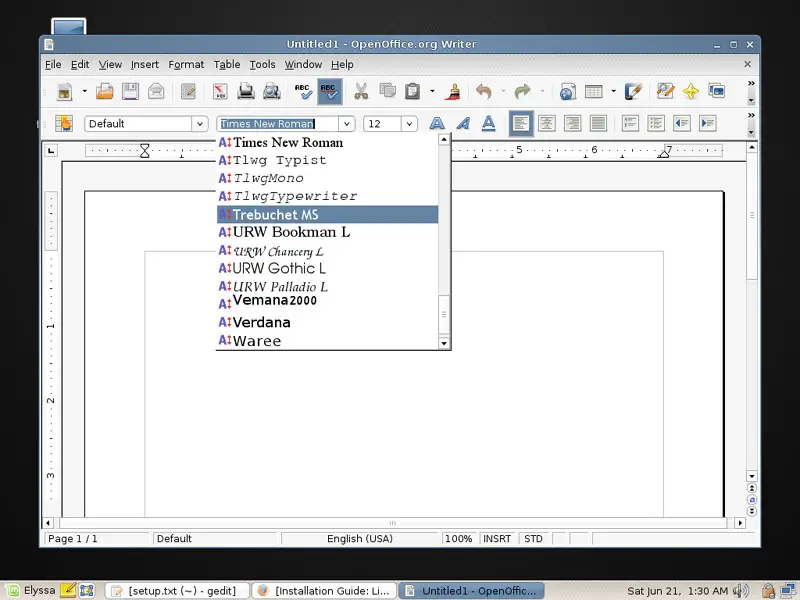Select Align Right paragraph button

click(572, 123)
